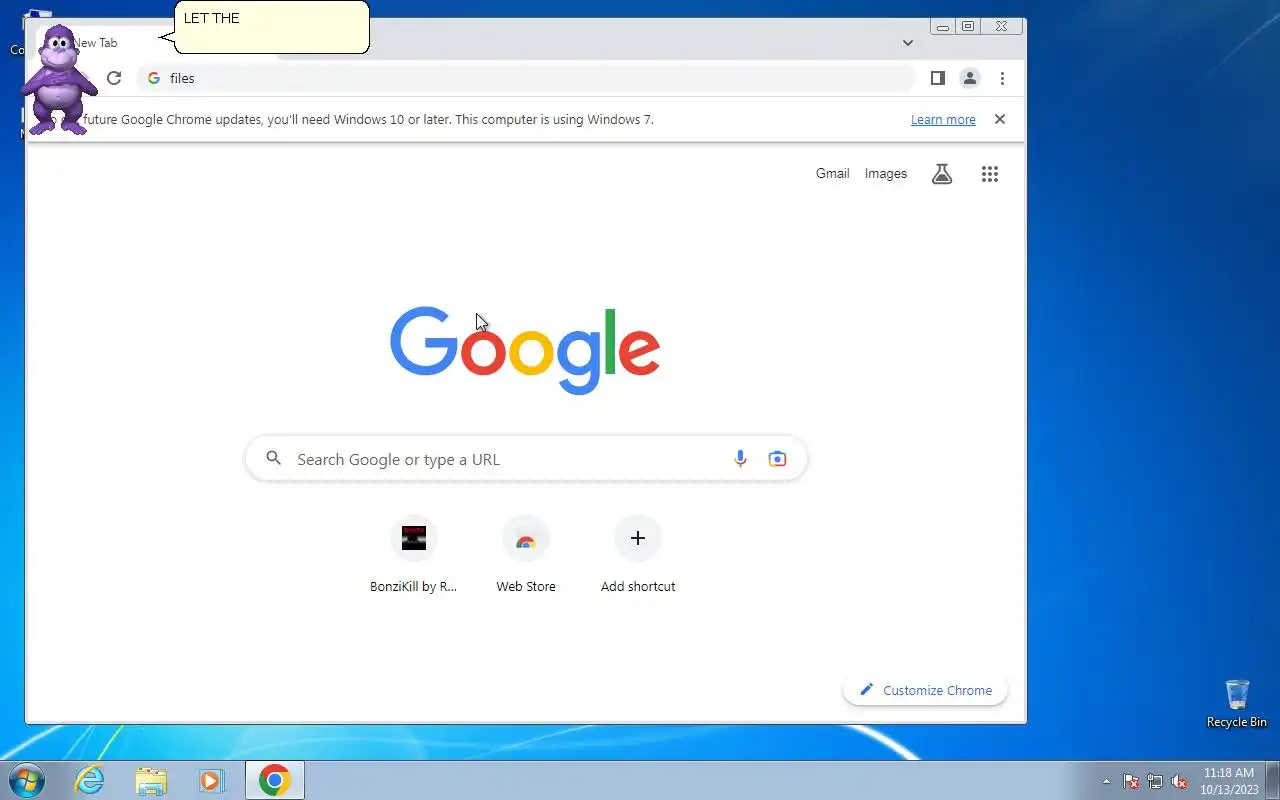This screenshot has width=1280, height=800.
Task: Open Google Images link
Action: [x=885, y=174]
